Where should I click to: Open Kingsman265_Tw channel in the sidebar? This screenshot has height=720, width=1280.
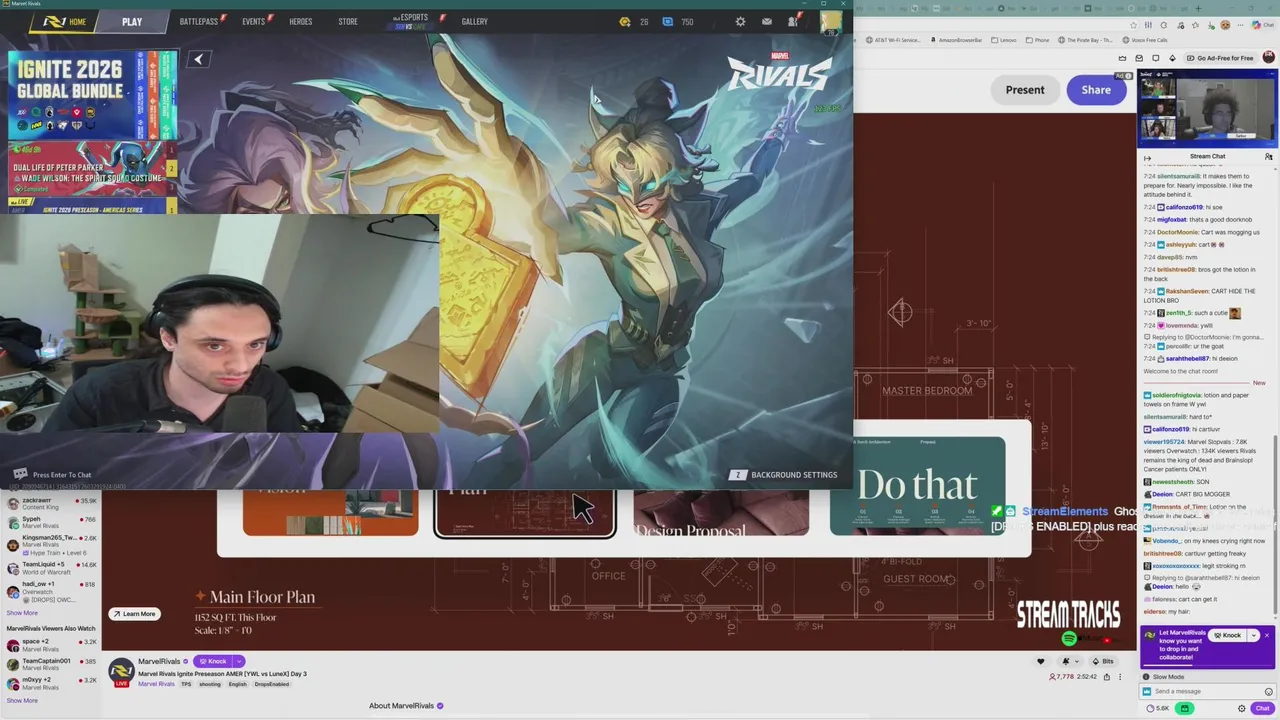click(x=52, y=544)
